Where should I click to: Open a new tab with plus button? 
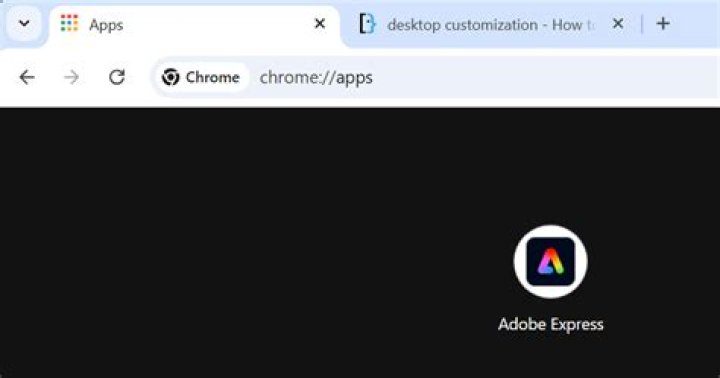(663, 23)
